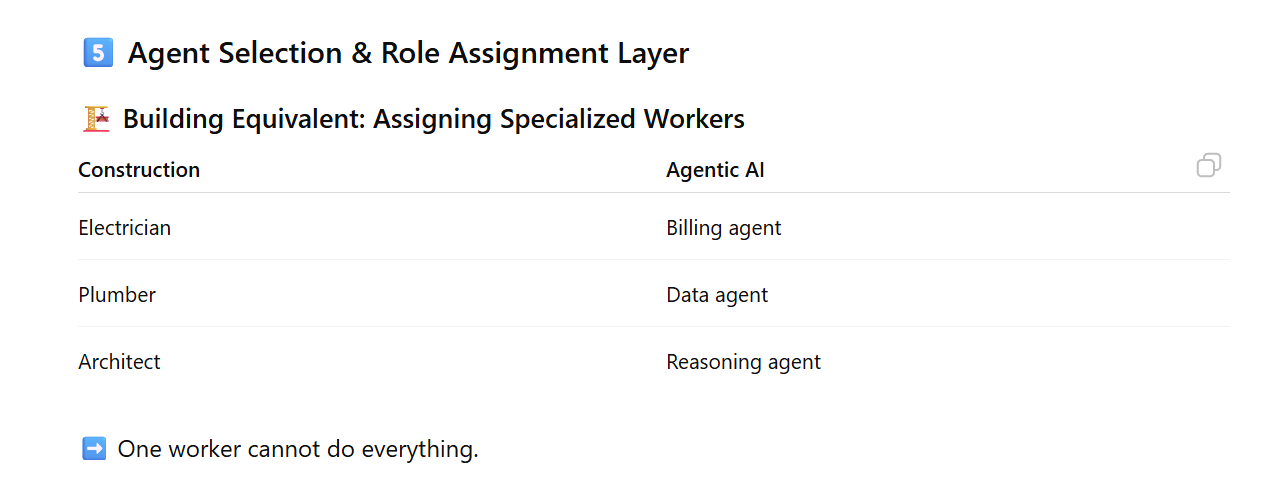Click the blue number 5 emoji

pyautogui.click(x=97, y=53)
